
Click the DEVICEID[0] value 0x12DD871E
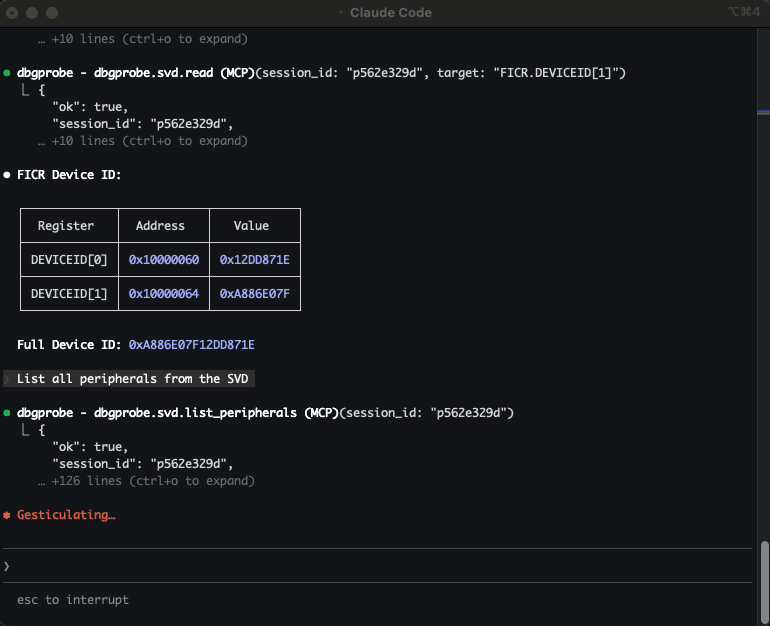click(x=254, y=260)
